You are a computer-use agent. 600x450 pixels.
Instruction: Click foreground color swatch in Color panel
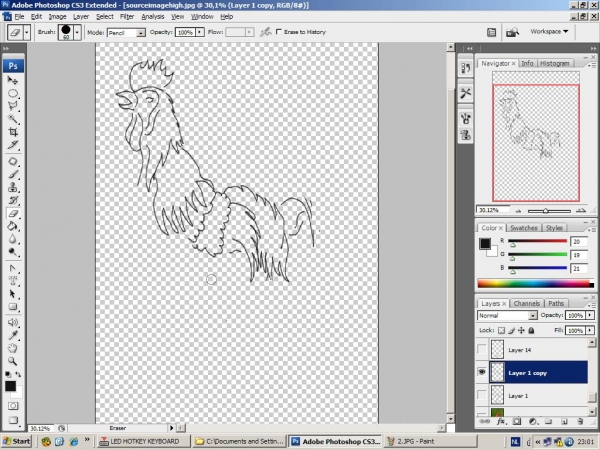point(485,243)
